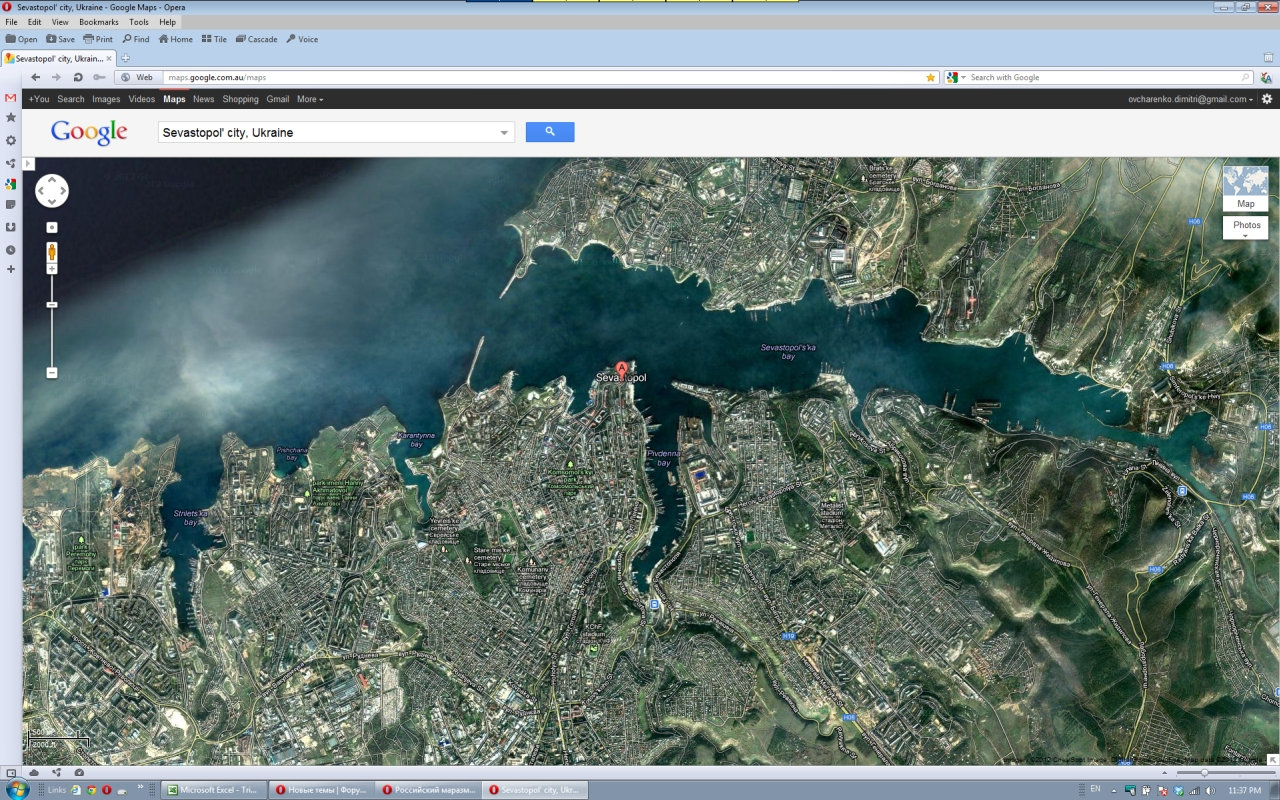Viewport: 1280px width, 800px height.
Task: Reload the page with the refresh icon
Action: [x=78, y=77]
